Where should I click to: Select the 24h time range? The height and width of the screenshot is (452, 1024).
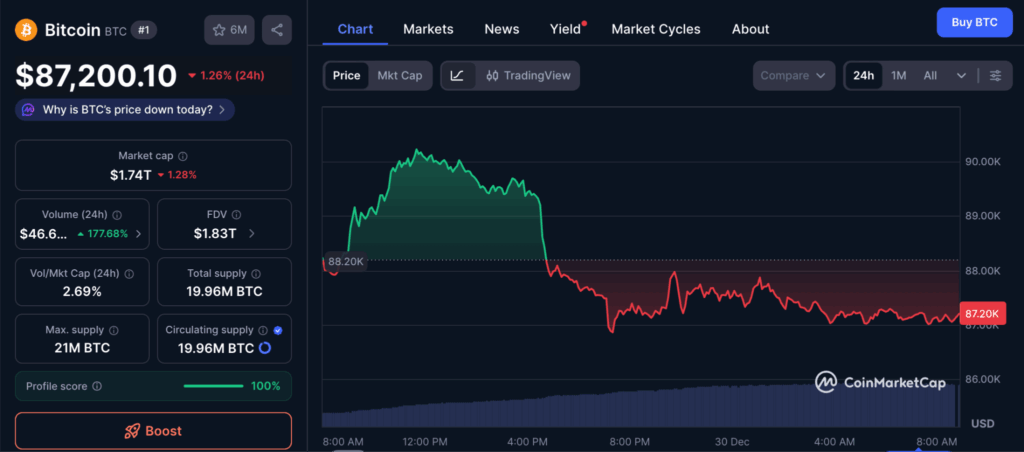point(864,76)
